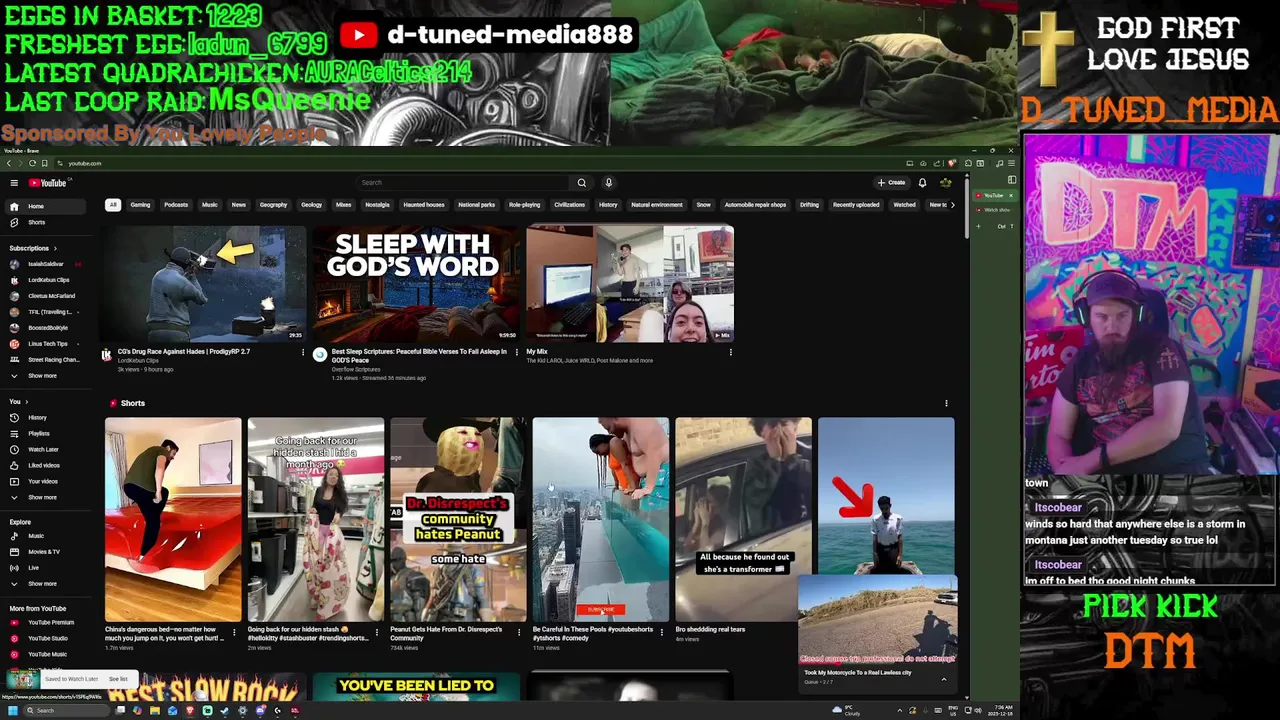Screen dimensions: 1280x720
Task: Open China's dangerous bed short
Action: (x=173, y=520)
